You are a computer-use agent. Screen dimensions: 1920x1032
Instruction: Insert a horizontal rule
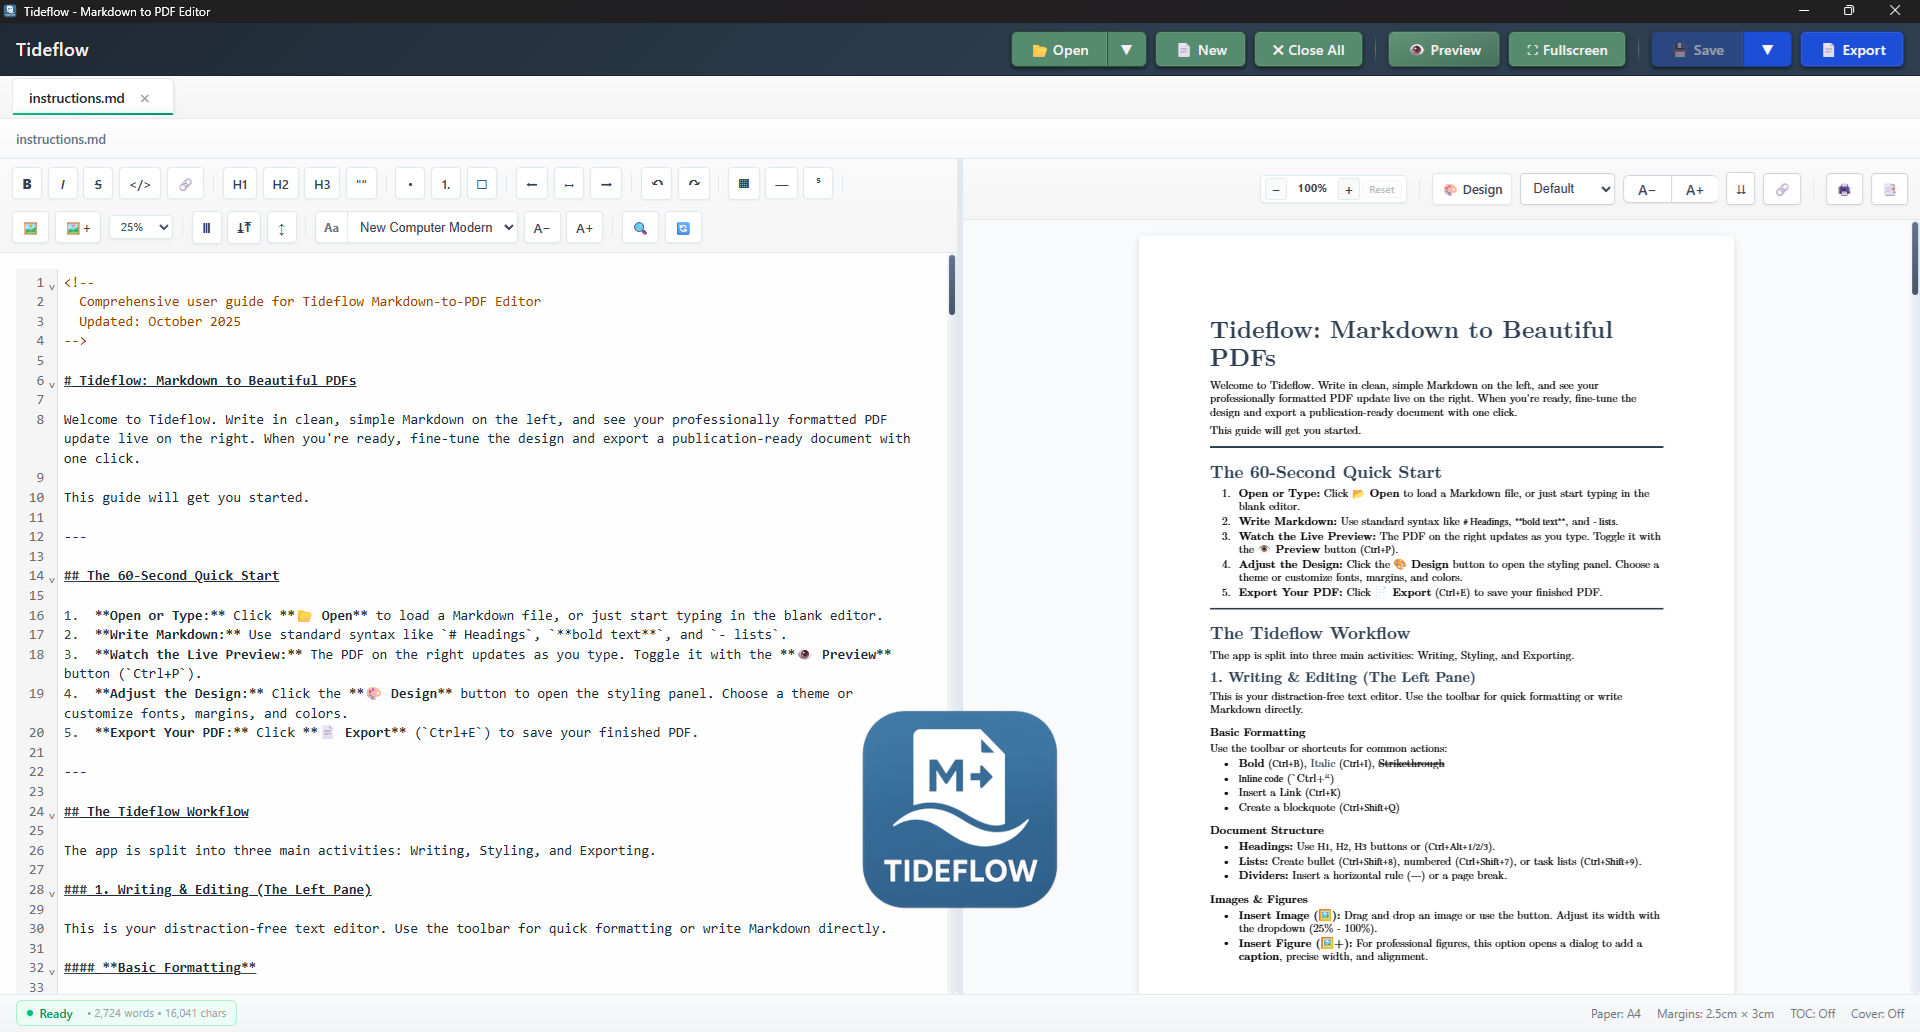(781, 184)
